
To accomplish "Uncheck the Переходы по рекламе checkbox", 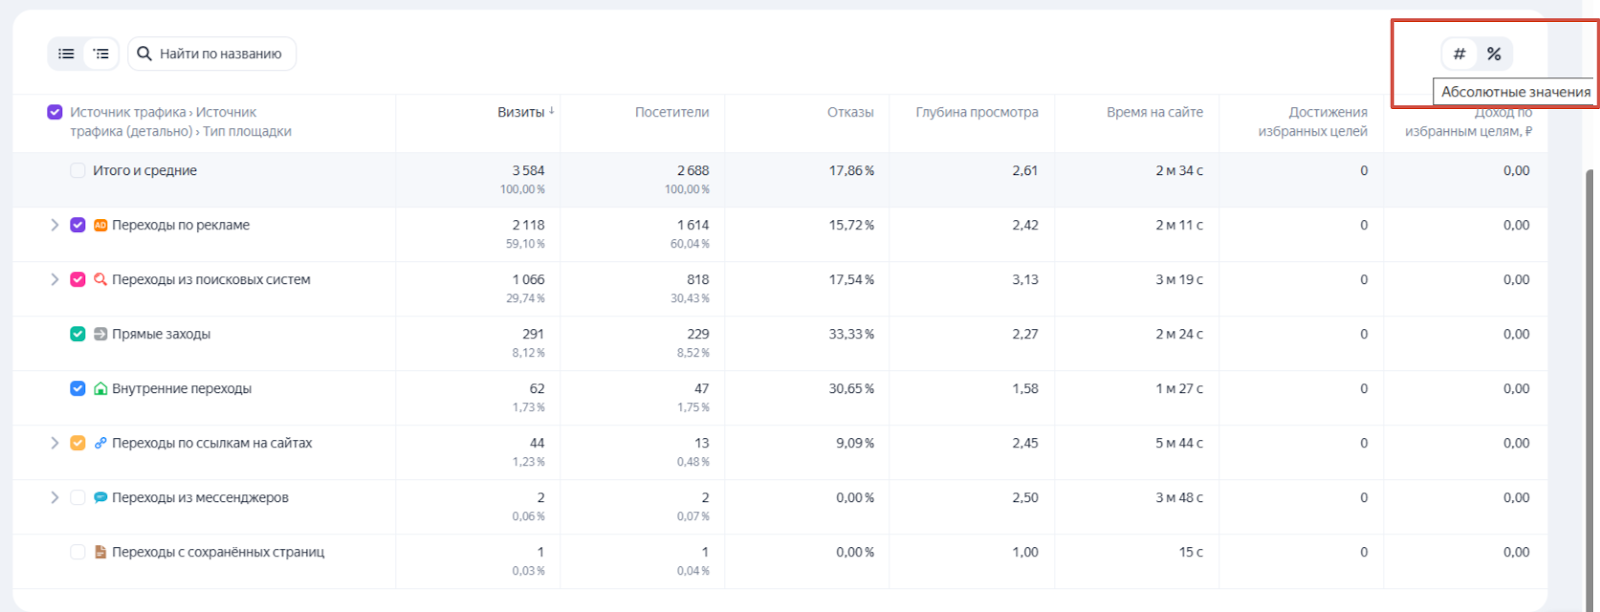I will click(78, 225).
